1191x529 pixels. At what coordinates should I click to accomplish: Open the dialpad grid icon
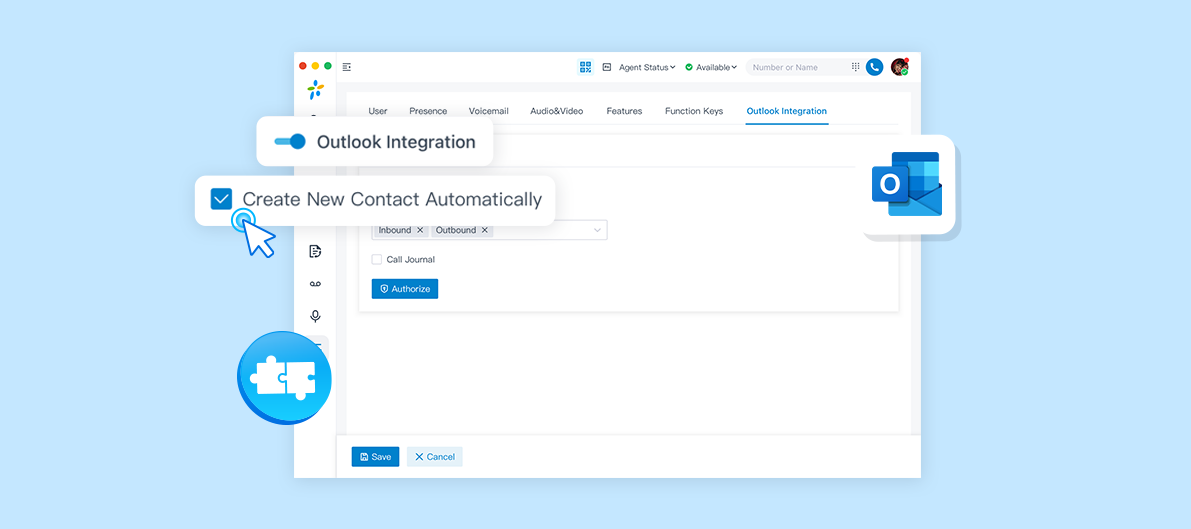click(x=855, y=67)
